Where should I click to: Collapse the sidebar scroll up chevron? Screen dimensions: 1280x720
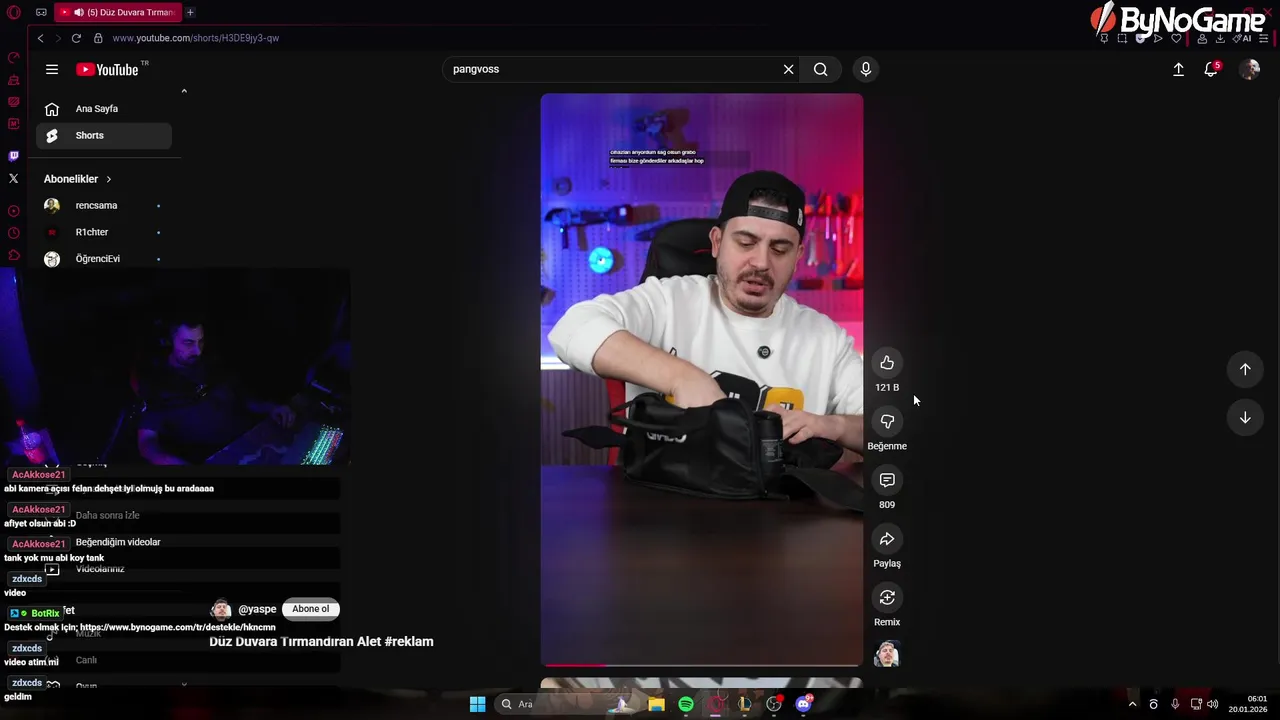(184, 91)
